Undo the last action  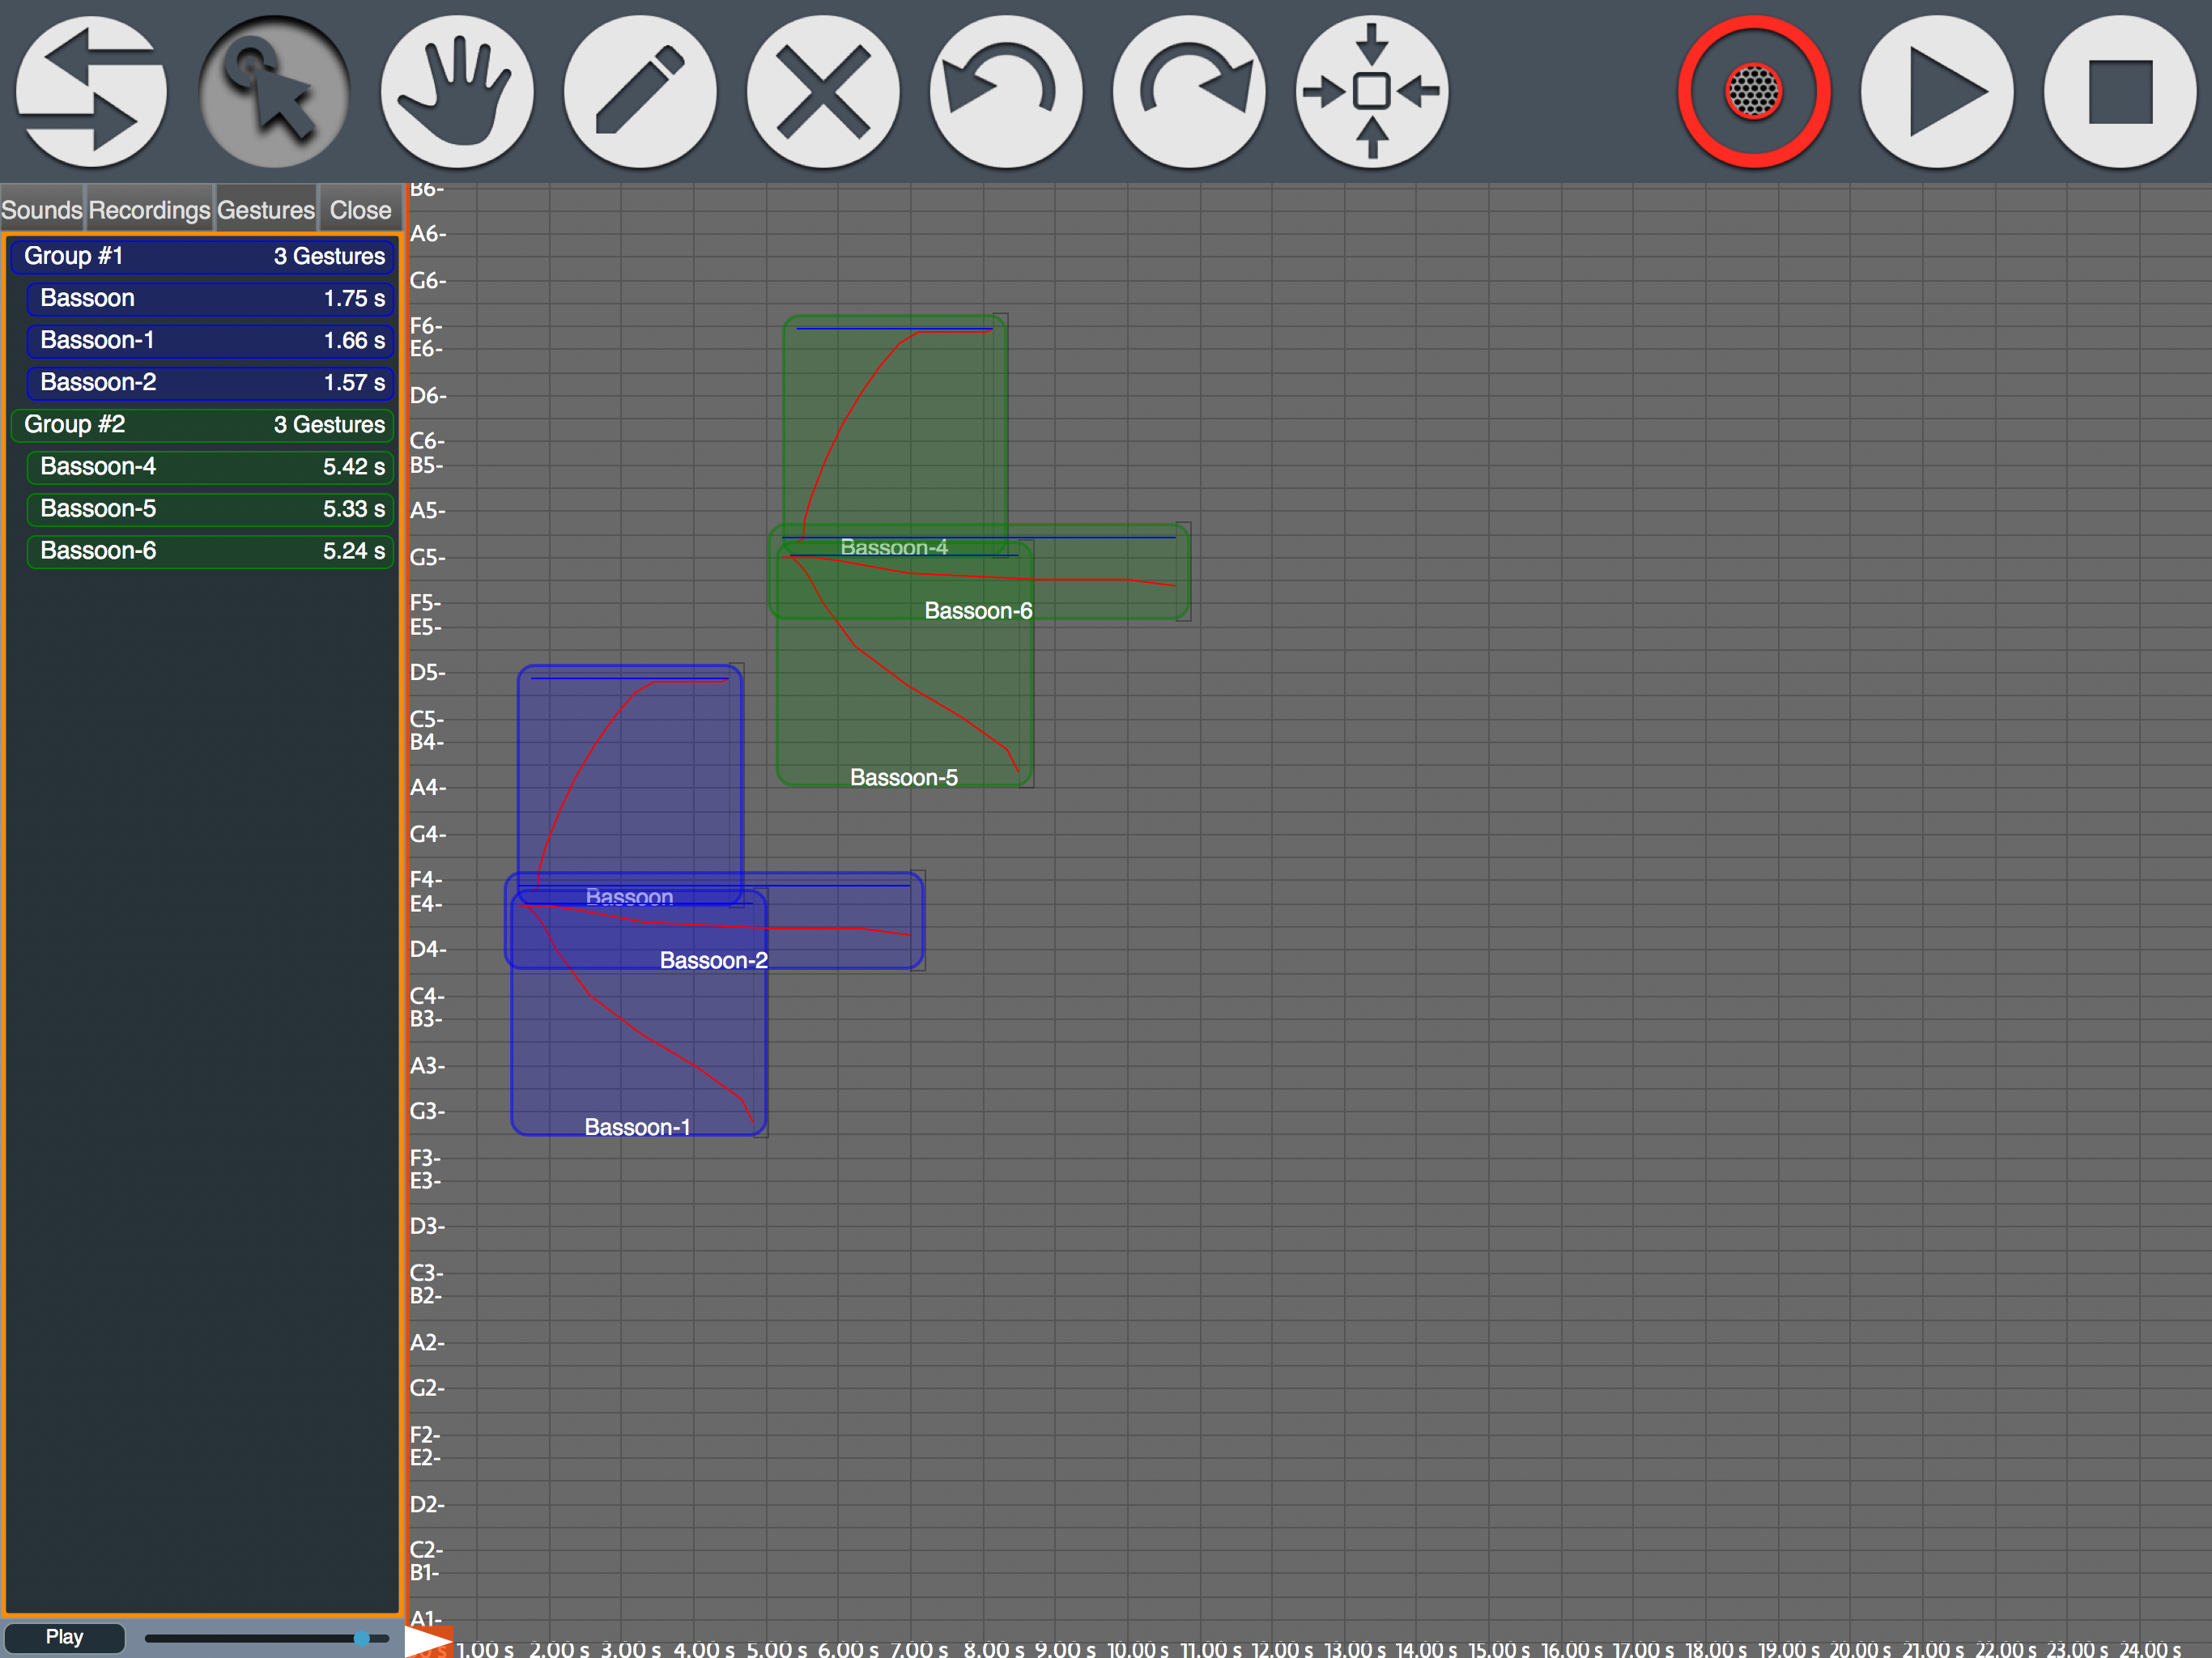1006,91
